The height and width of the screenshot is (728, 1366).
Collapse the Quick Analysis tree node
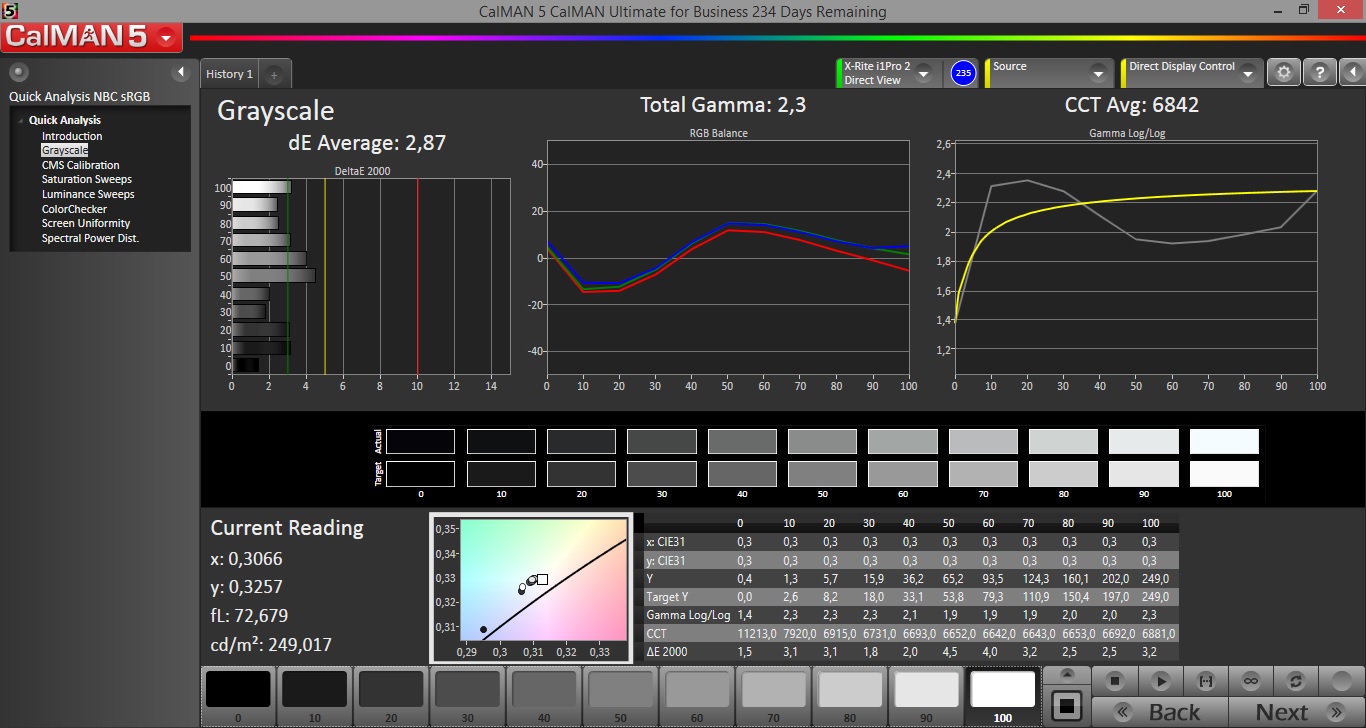coord(22,120)
